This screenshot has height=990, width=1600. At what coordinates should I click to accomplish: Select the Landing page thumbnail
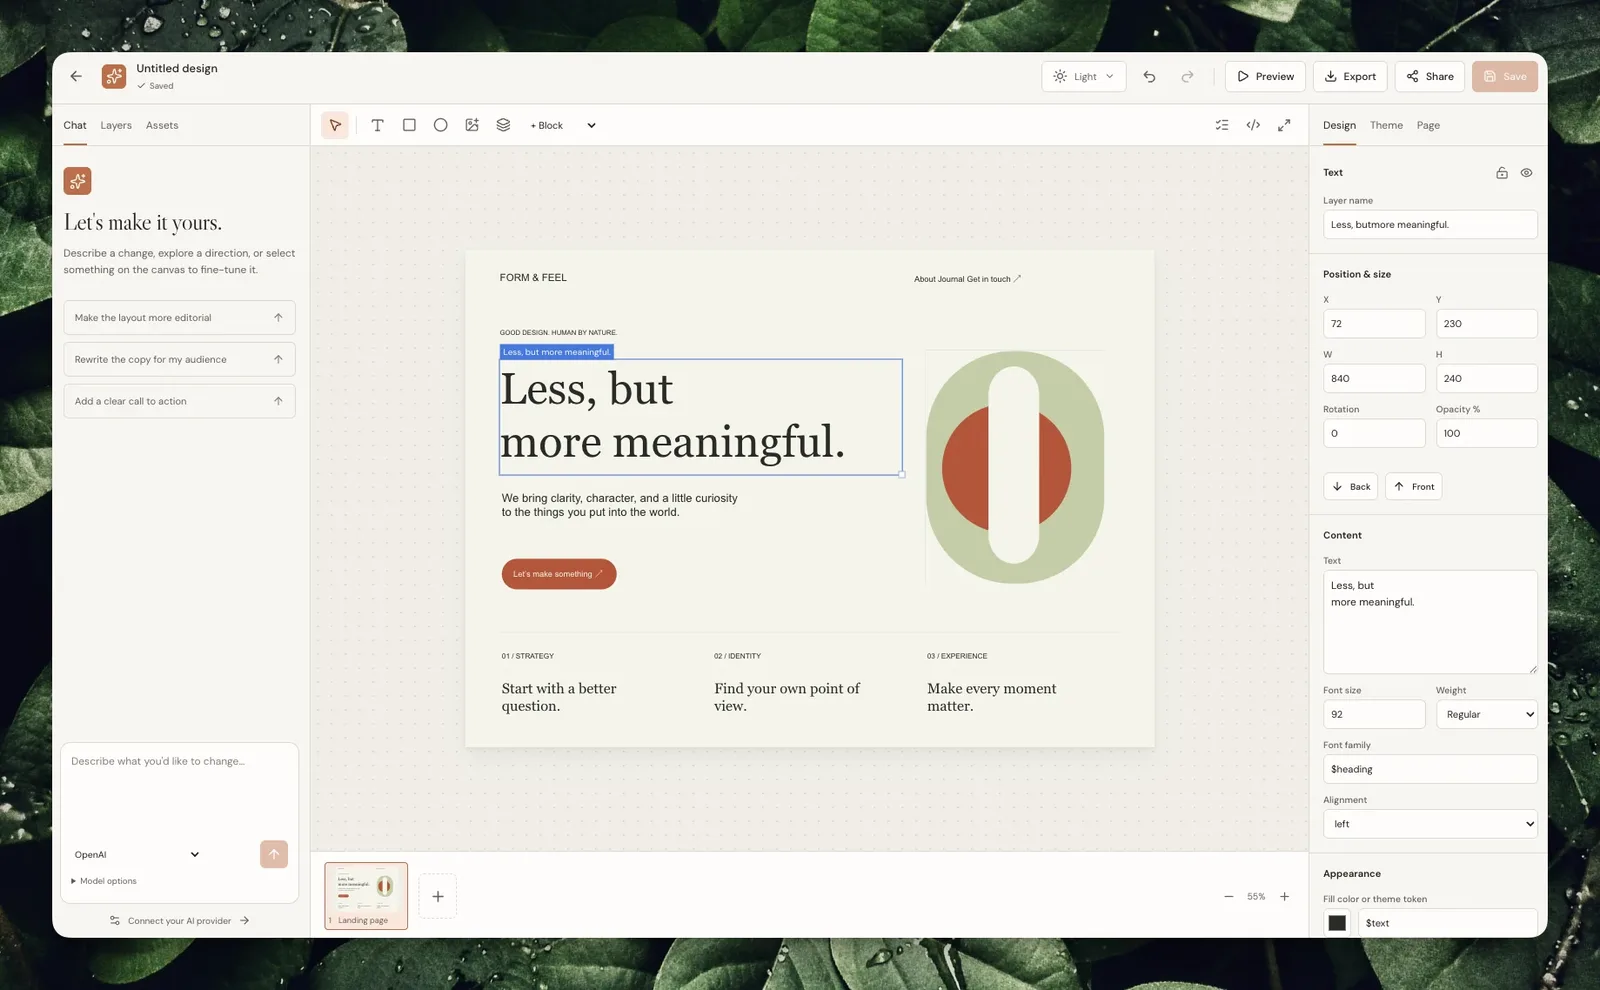(366, 896)
